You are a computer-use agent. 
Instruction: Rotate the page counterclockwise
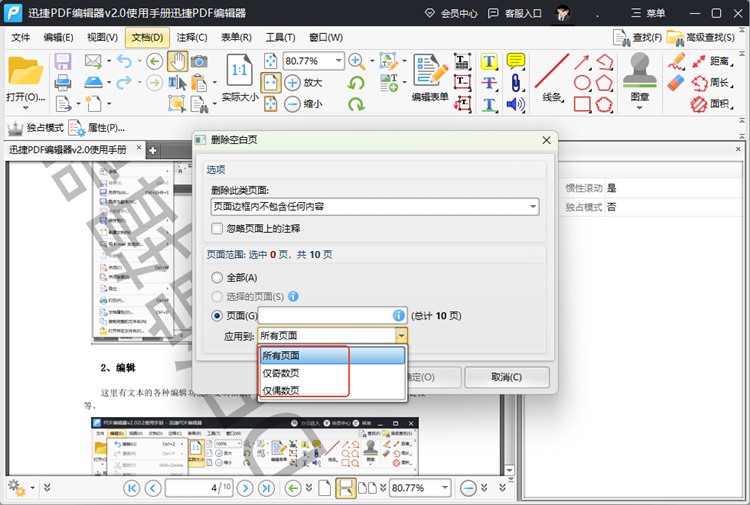click(x=356, y=83)
